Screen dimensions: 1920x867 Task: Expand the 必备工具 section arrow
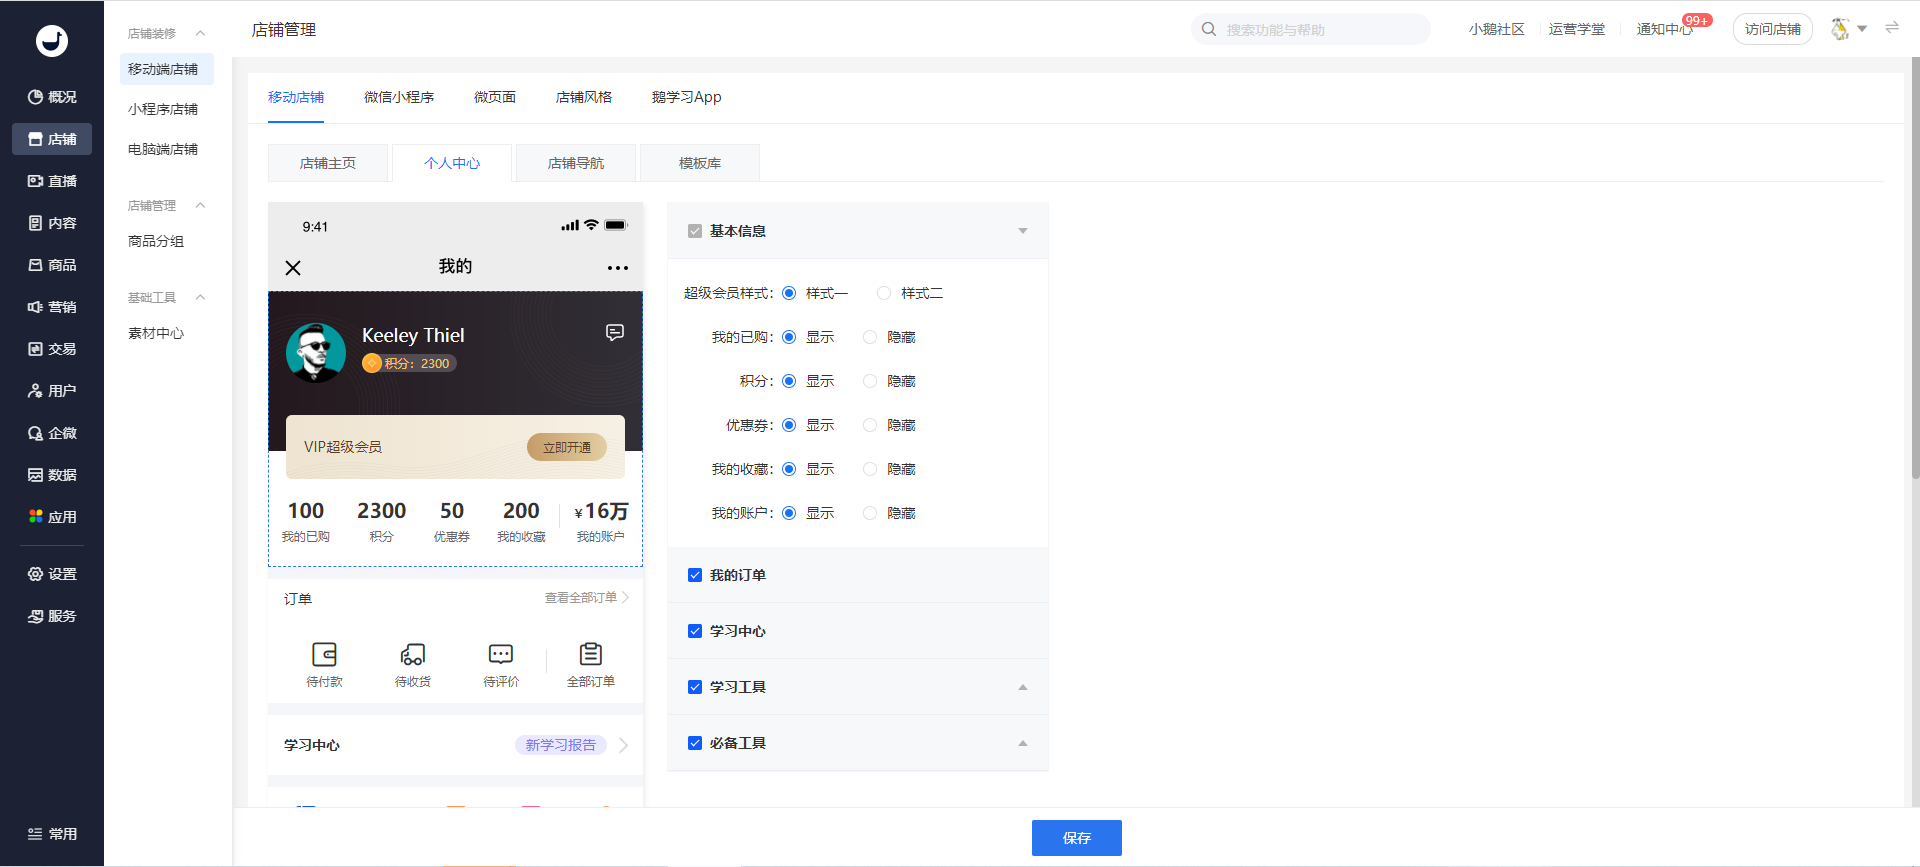tap(1022, 743)
